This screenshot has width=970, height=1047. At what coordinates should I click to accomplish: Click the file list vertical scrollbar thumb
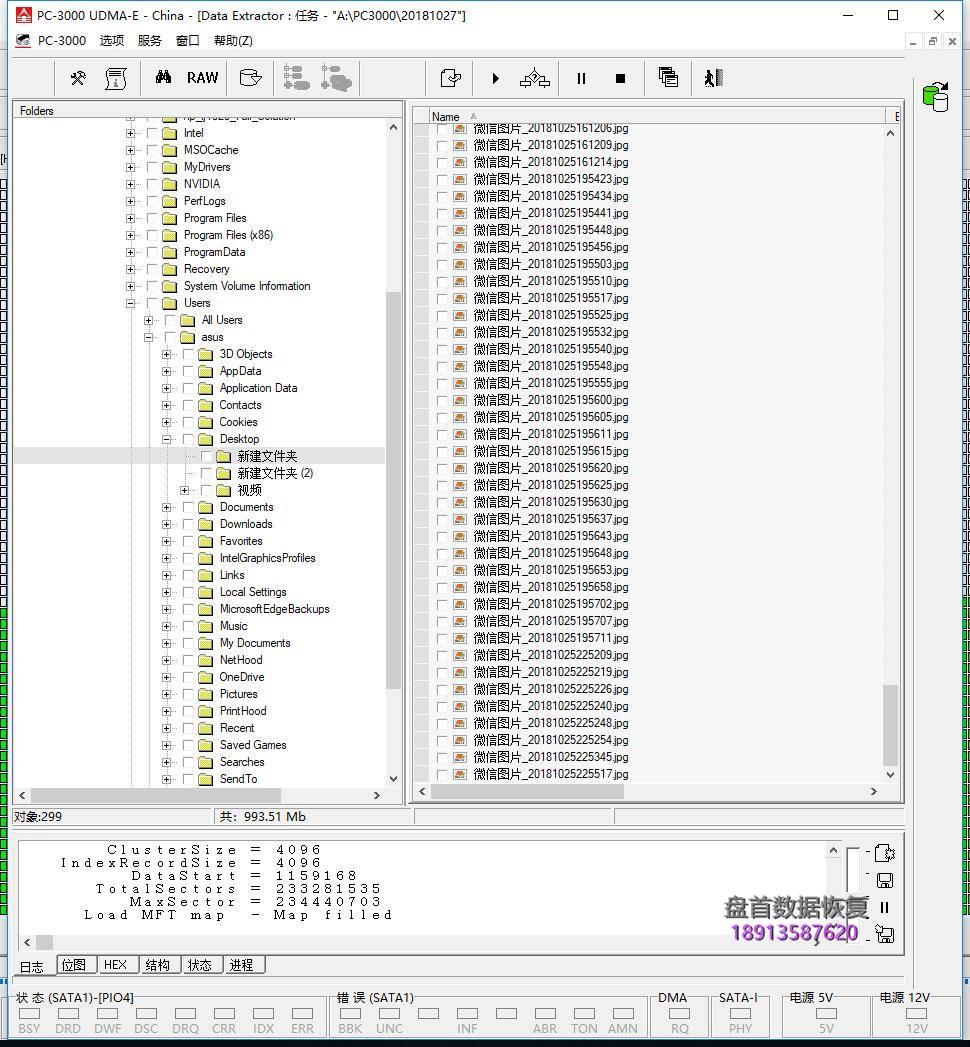(890, 724)
